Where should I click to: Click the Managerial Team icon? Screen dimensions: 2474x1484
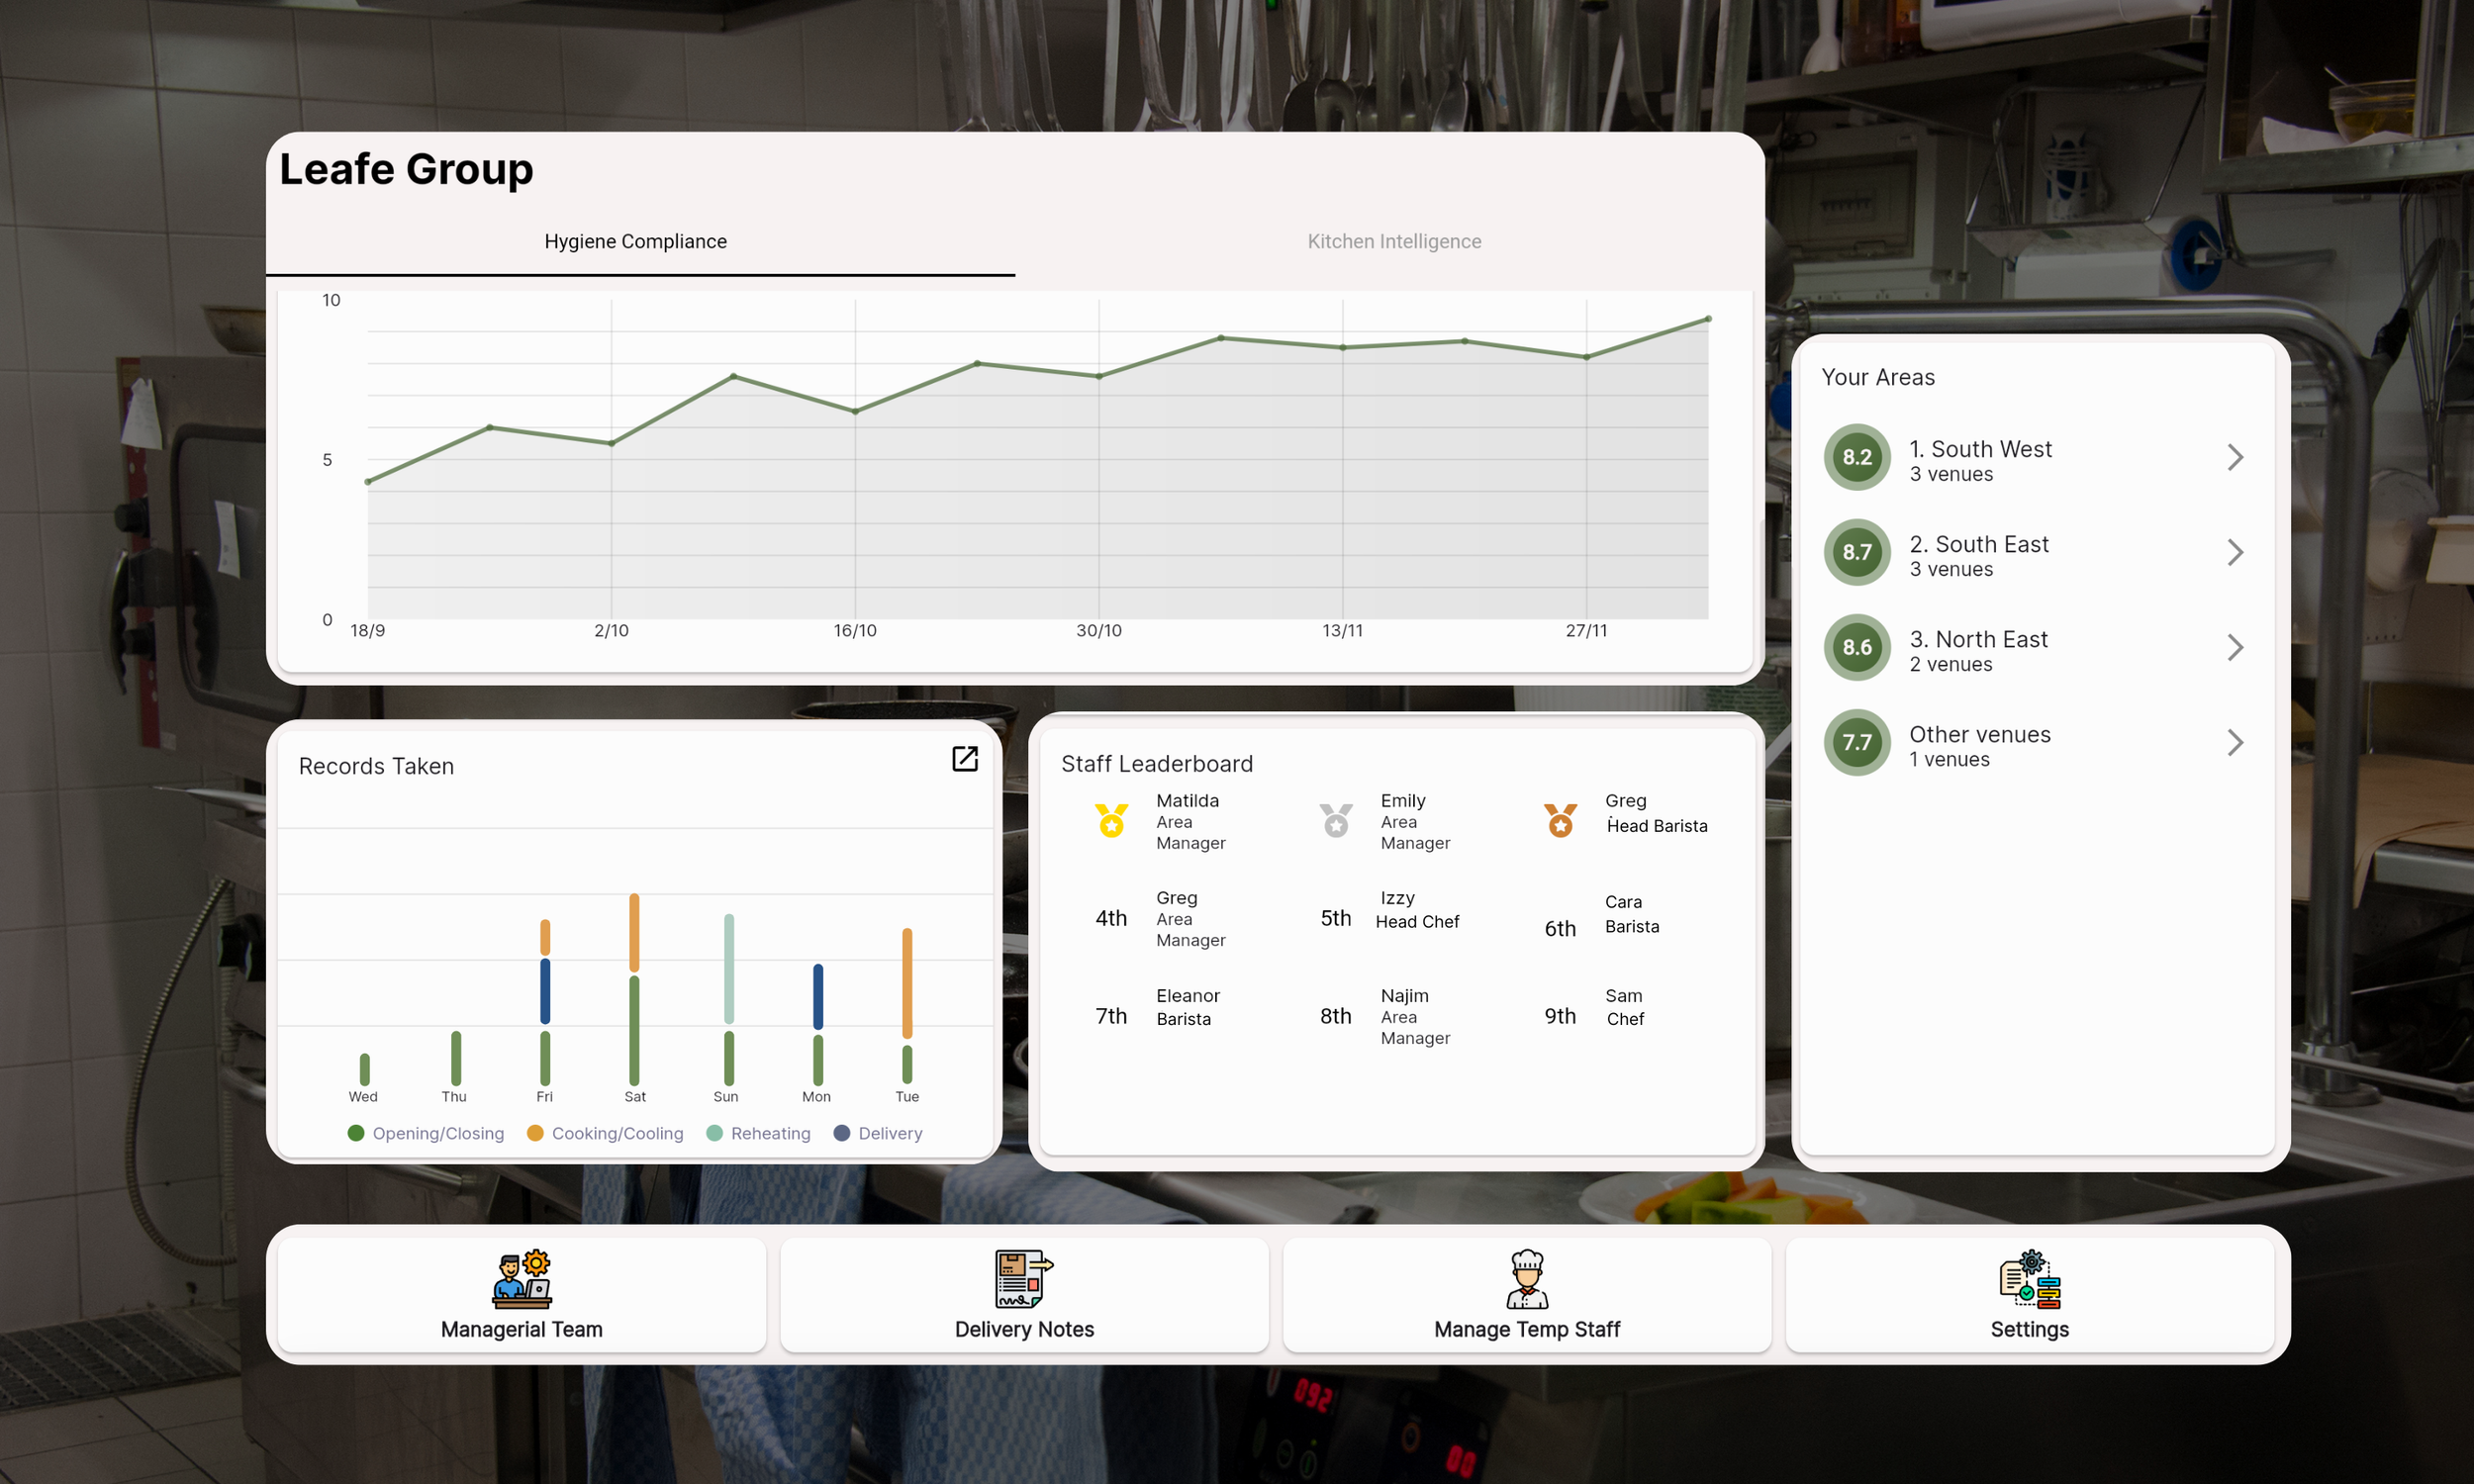521,1279
